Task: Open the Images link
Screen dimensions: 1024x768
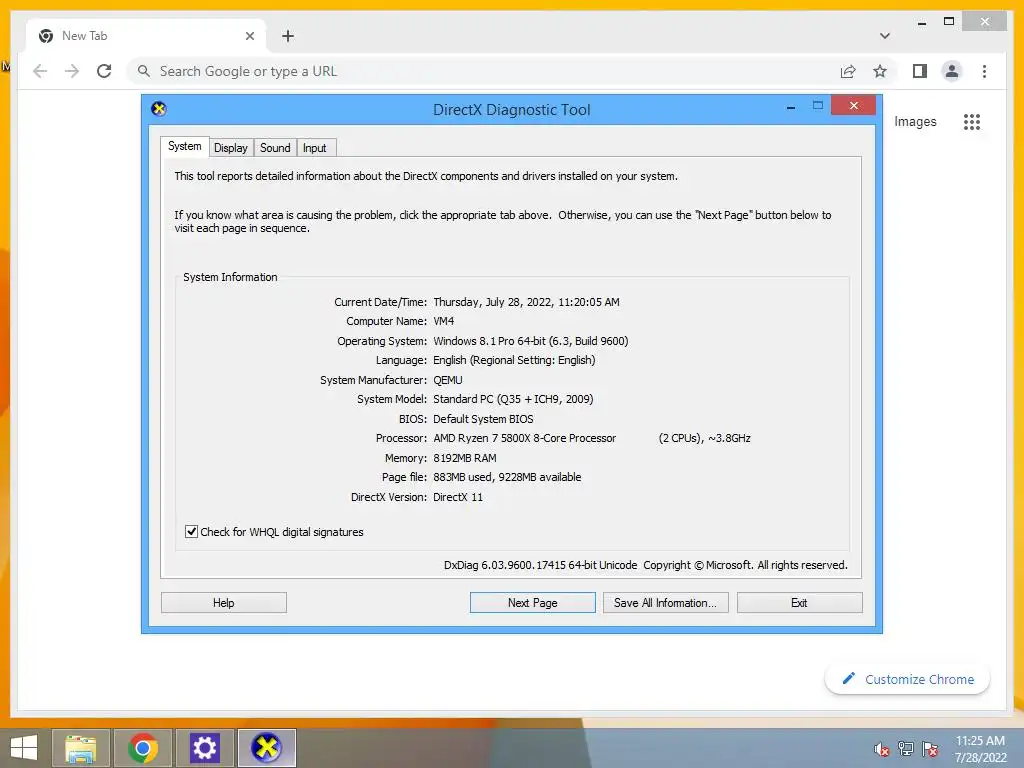Action: pos(915,121)
